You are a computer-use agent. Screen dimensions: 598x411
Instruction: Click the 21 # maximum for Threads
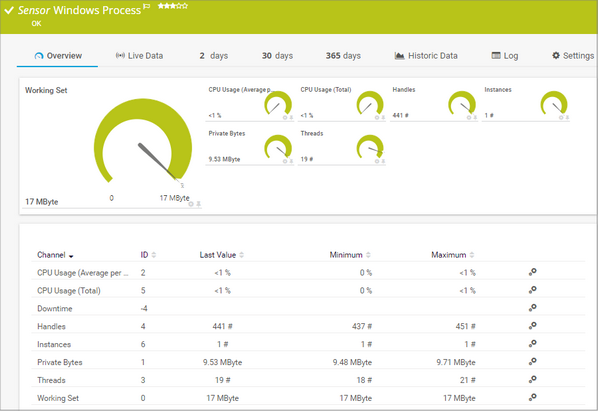[x=468, y=380]
